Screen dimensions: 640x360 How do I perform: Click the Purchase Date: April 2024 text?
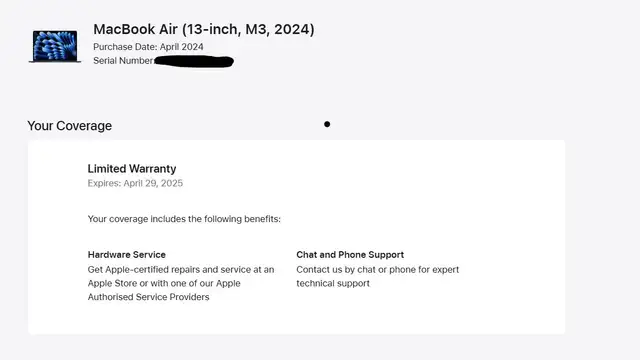pos(148,47)
